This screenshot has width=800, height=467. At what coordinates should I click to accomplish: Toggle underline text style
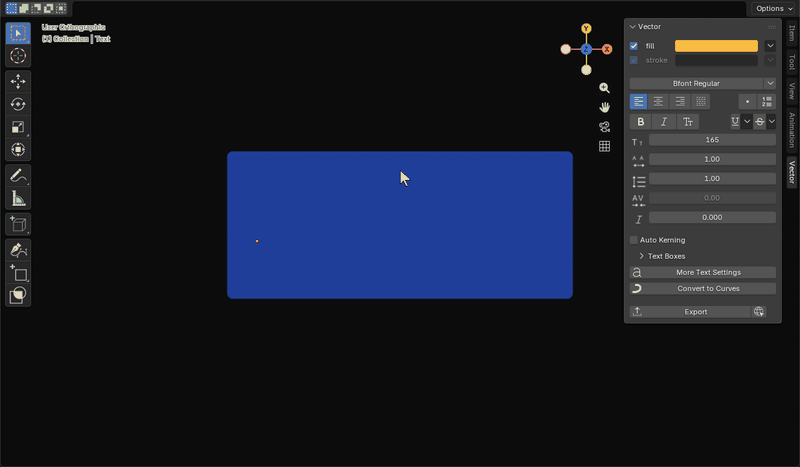click(x=735, y=121)
